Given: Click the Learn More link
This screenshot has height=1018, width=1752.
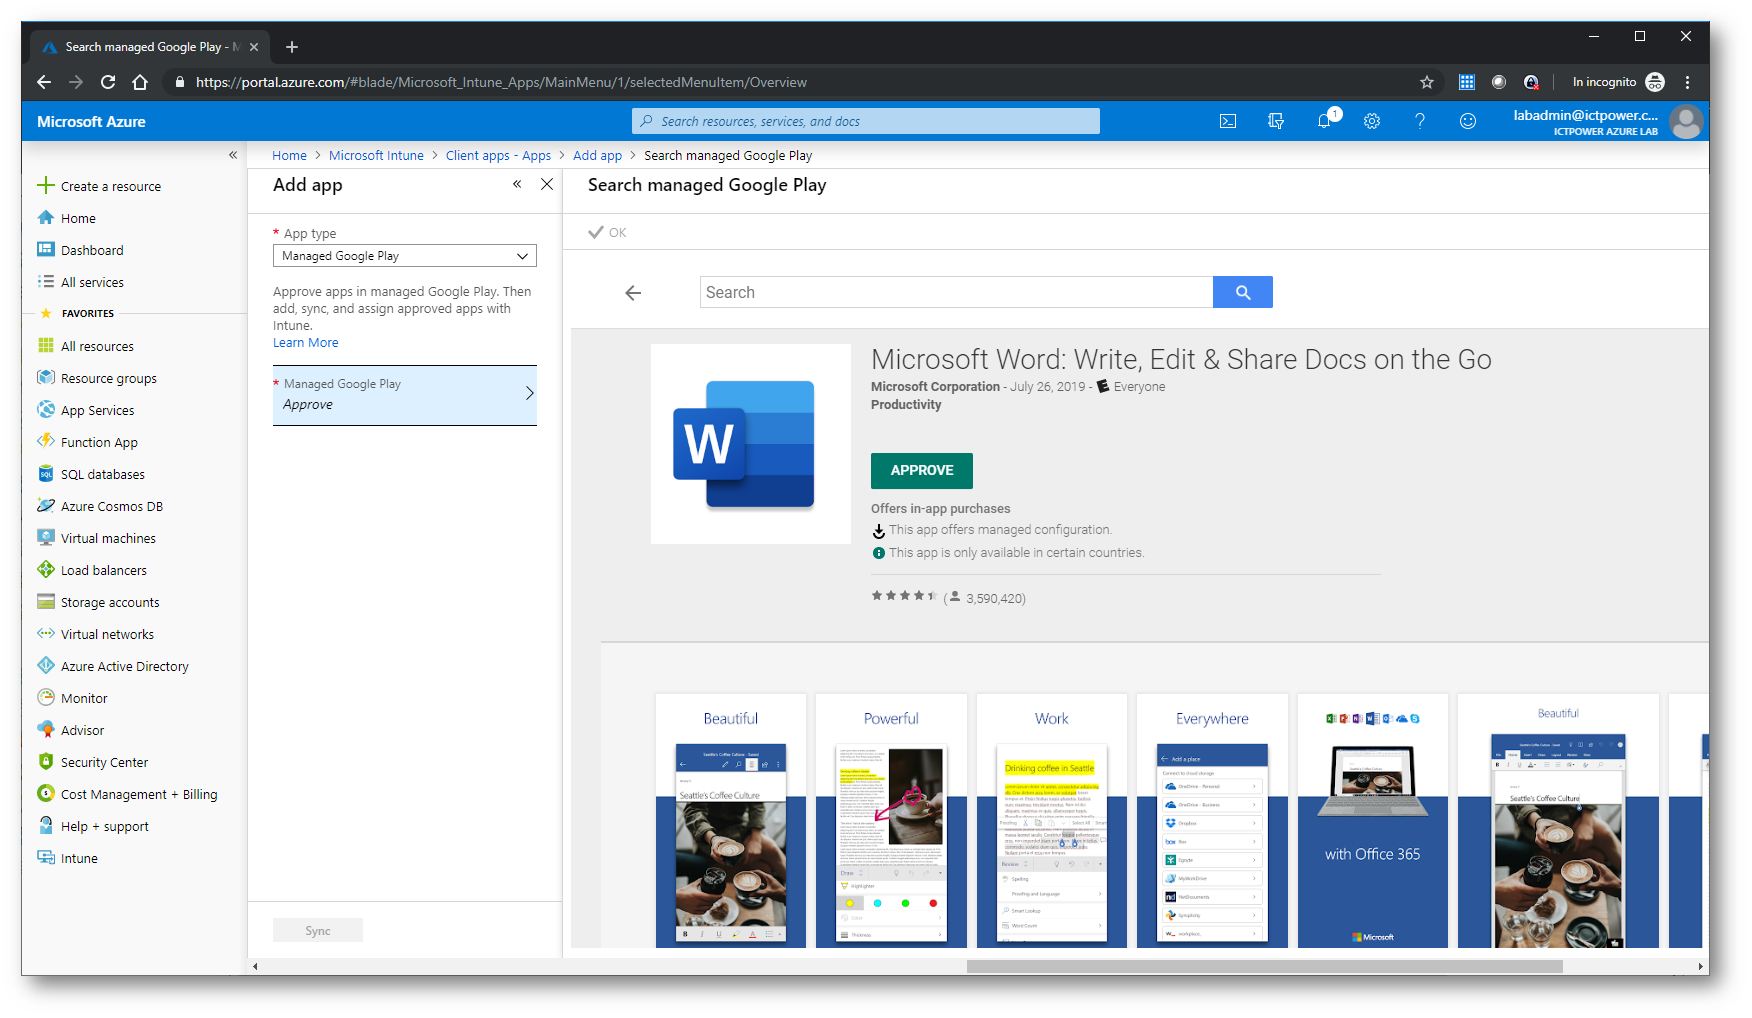Looking at the screenshot, I should point(306,343).
